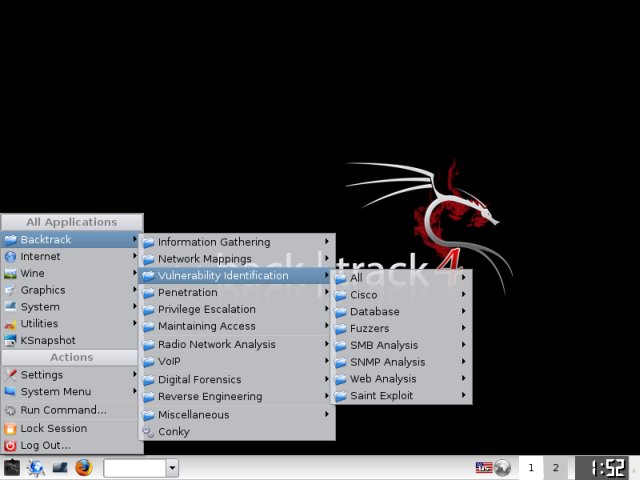Click the VoIP folder icon
The width and height of the screenshot is (640, 480).
click(x=148, y=362)
